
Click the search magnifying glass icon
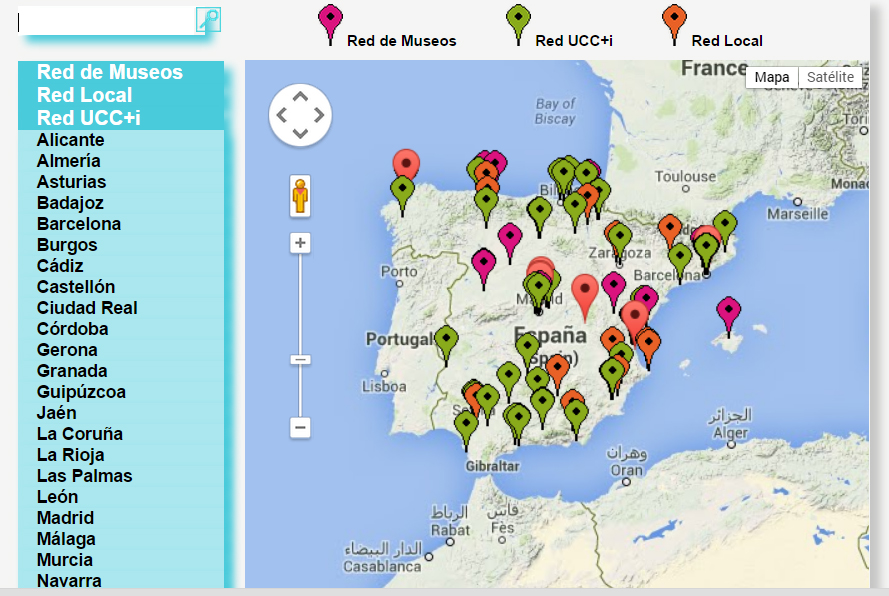coord(206,20)
